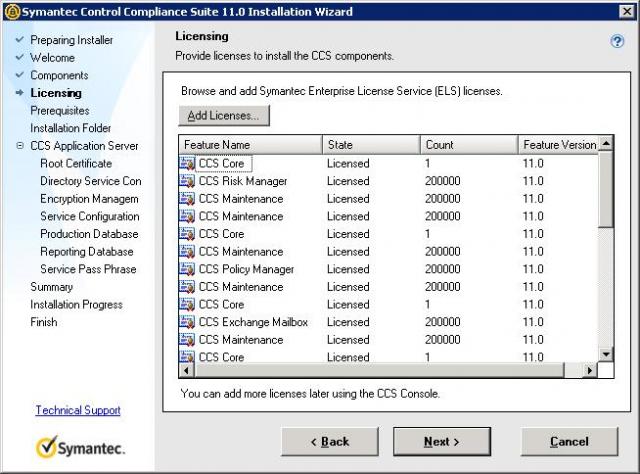The image size is (640, 474).
Task: Sort by the Feature Version column header
Action: pos(558,145)
